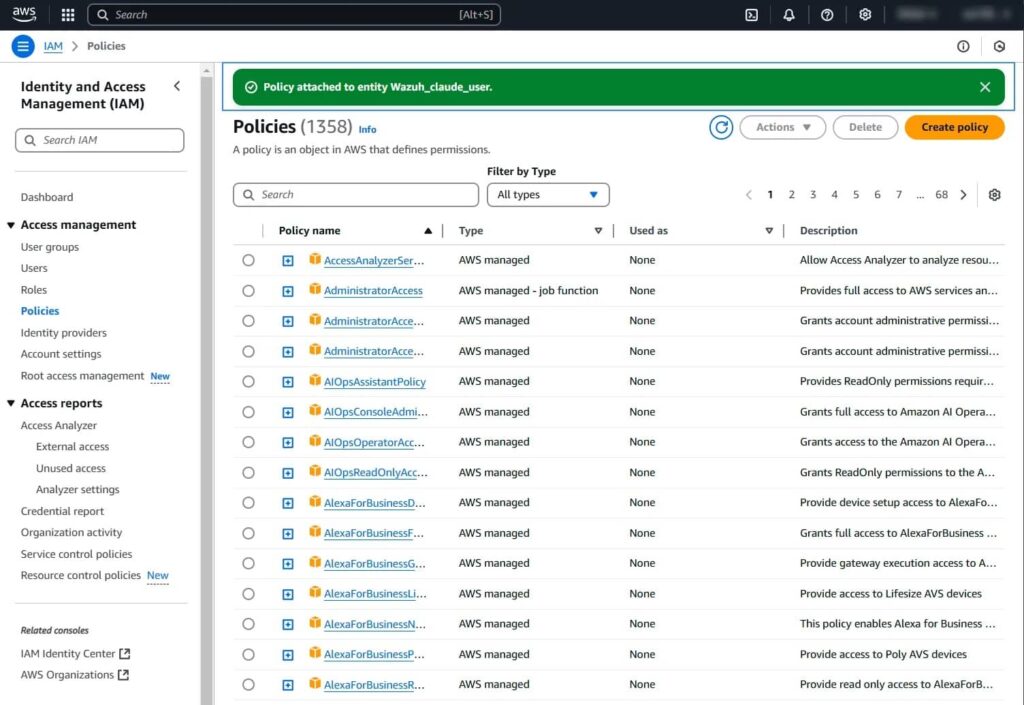Open the notifications bell
1024x705 pixels.
[x=789, y=15]
